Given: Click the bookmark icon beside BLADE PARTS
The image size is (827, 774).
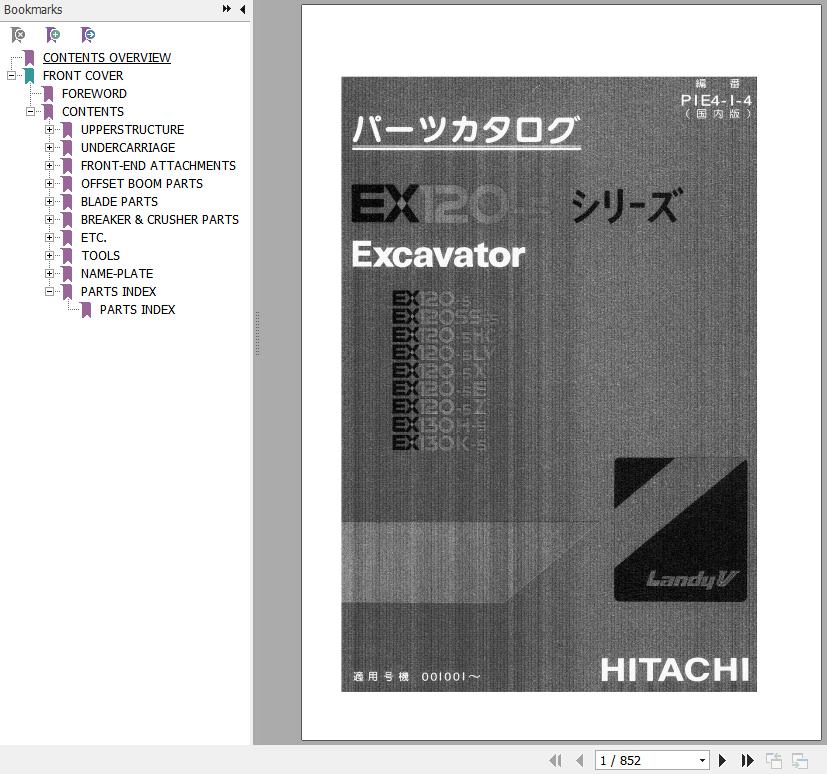Looking at the screenshot, I should (x=67, y=201).
